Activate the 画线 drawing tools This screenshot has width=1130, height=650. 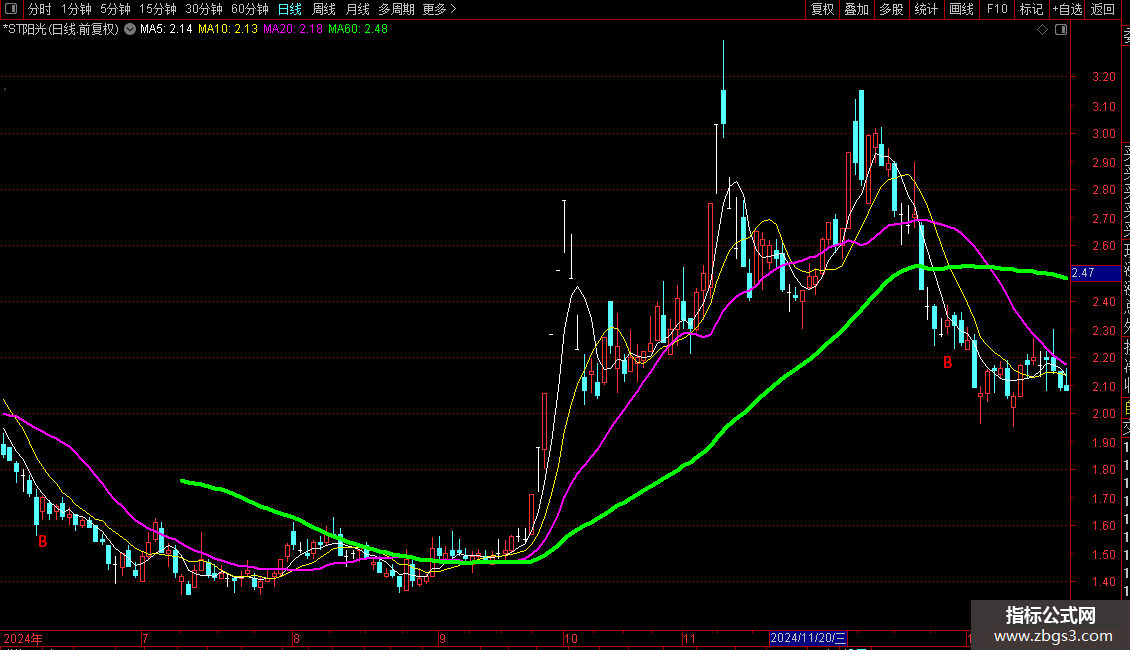(961, 9)
